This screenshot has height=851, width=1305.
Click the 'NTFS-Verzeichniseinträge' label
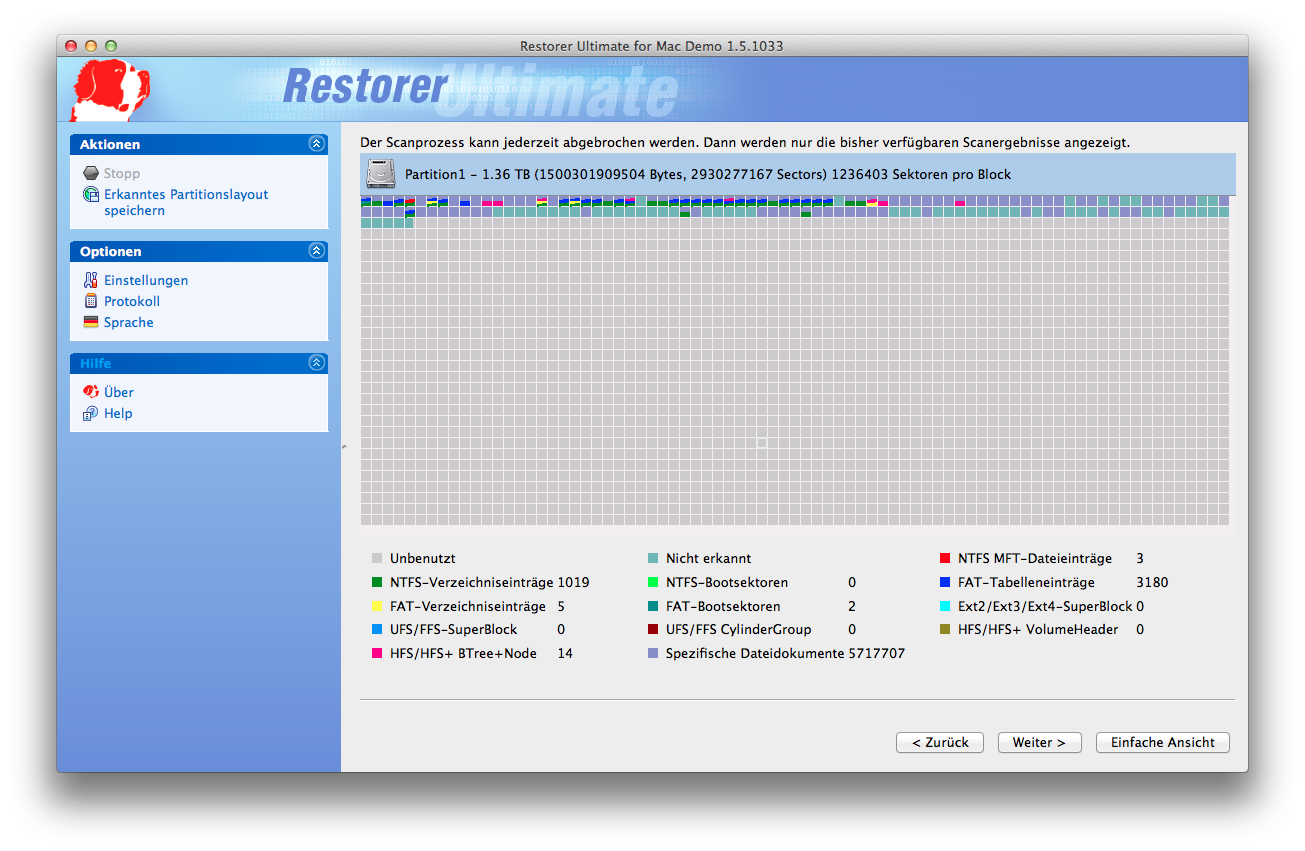tap(471, 582)
